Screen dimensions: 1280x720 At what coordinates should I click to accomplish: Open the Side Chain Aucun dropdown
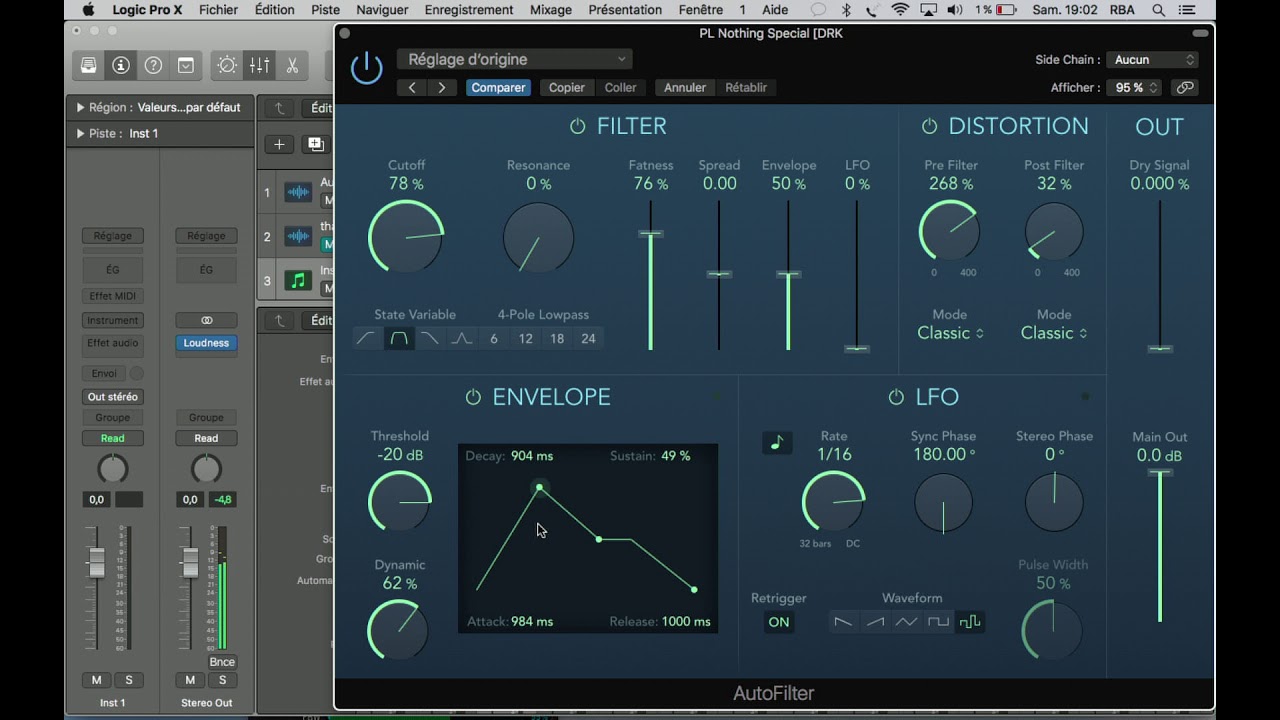[x=1153, y=60]
